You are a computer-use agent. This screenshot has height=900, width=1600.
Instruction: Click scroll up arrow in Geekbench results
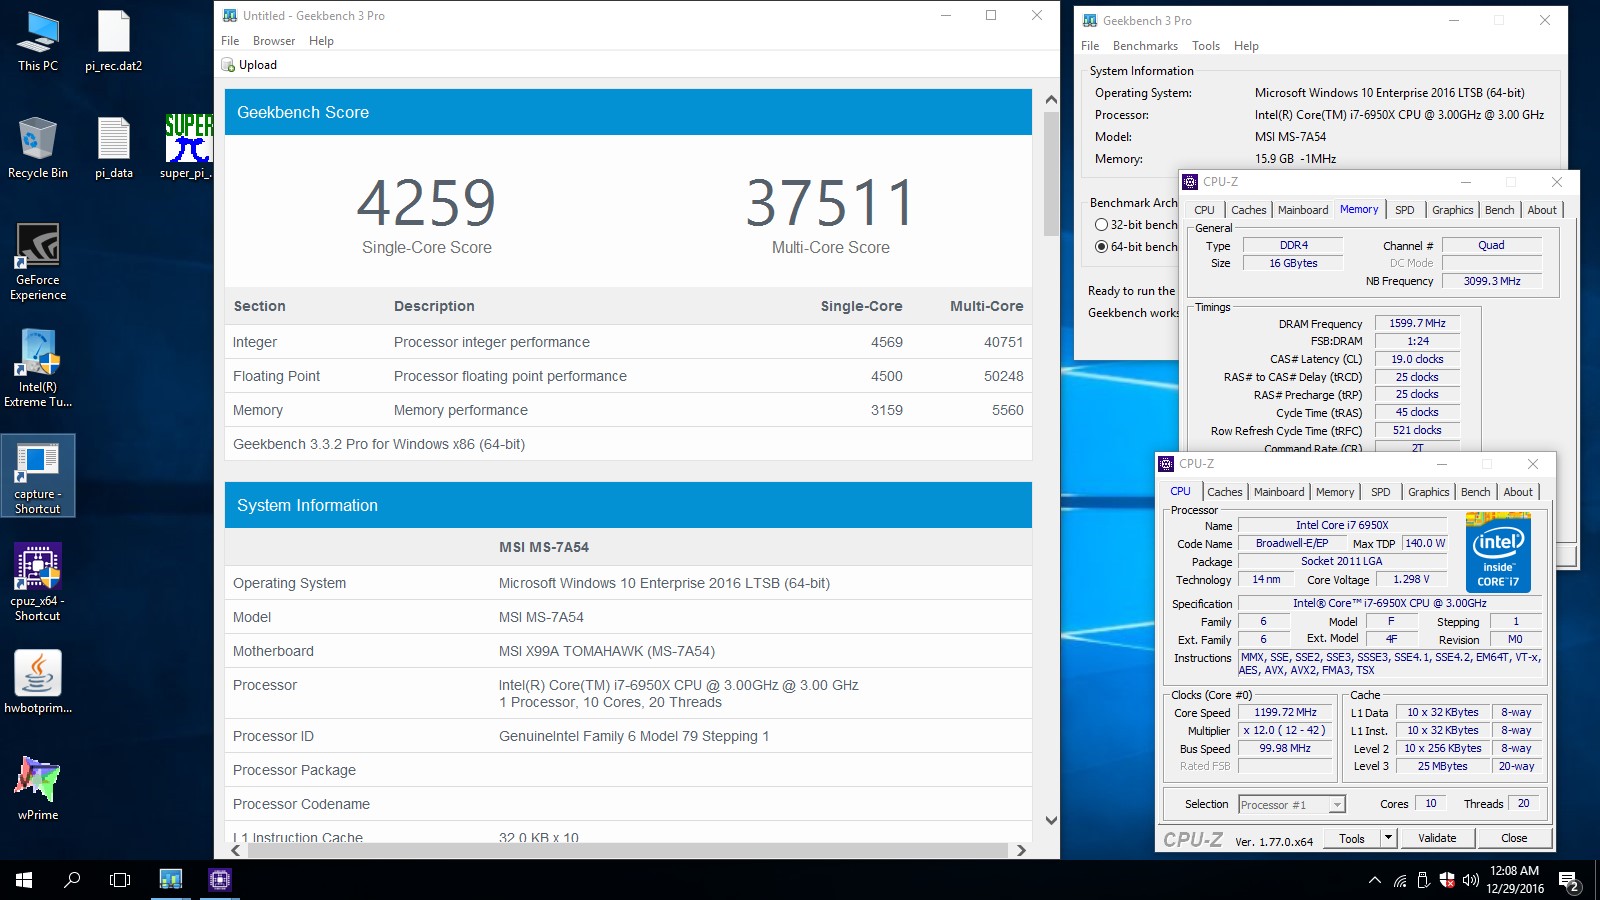[1051, 100]
